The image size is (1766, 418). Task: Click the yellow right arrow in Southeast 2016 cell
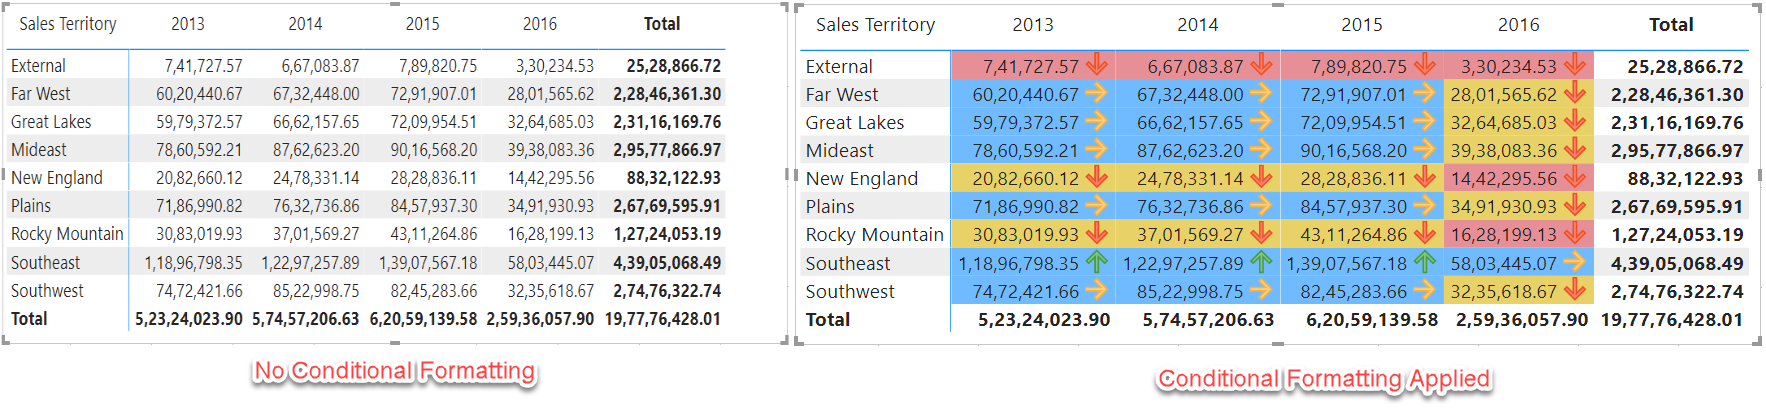[x=1575, y=263]
